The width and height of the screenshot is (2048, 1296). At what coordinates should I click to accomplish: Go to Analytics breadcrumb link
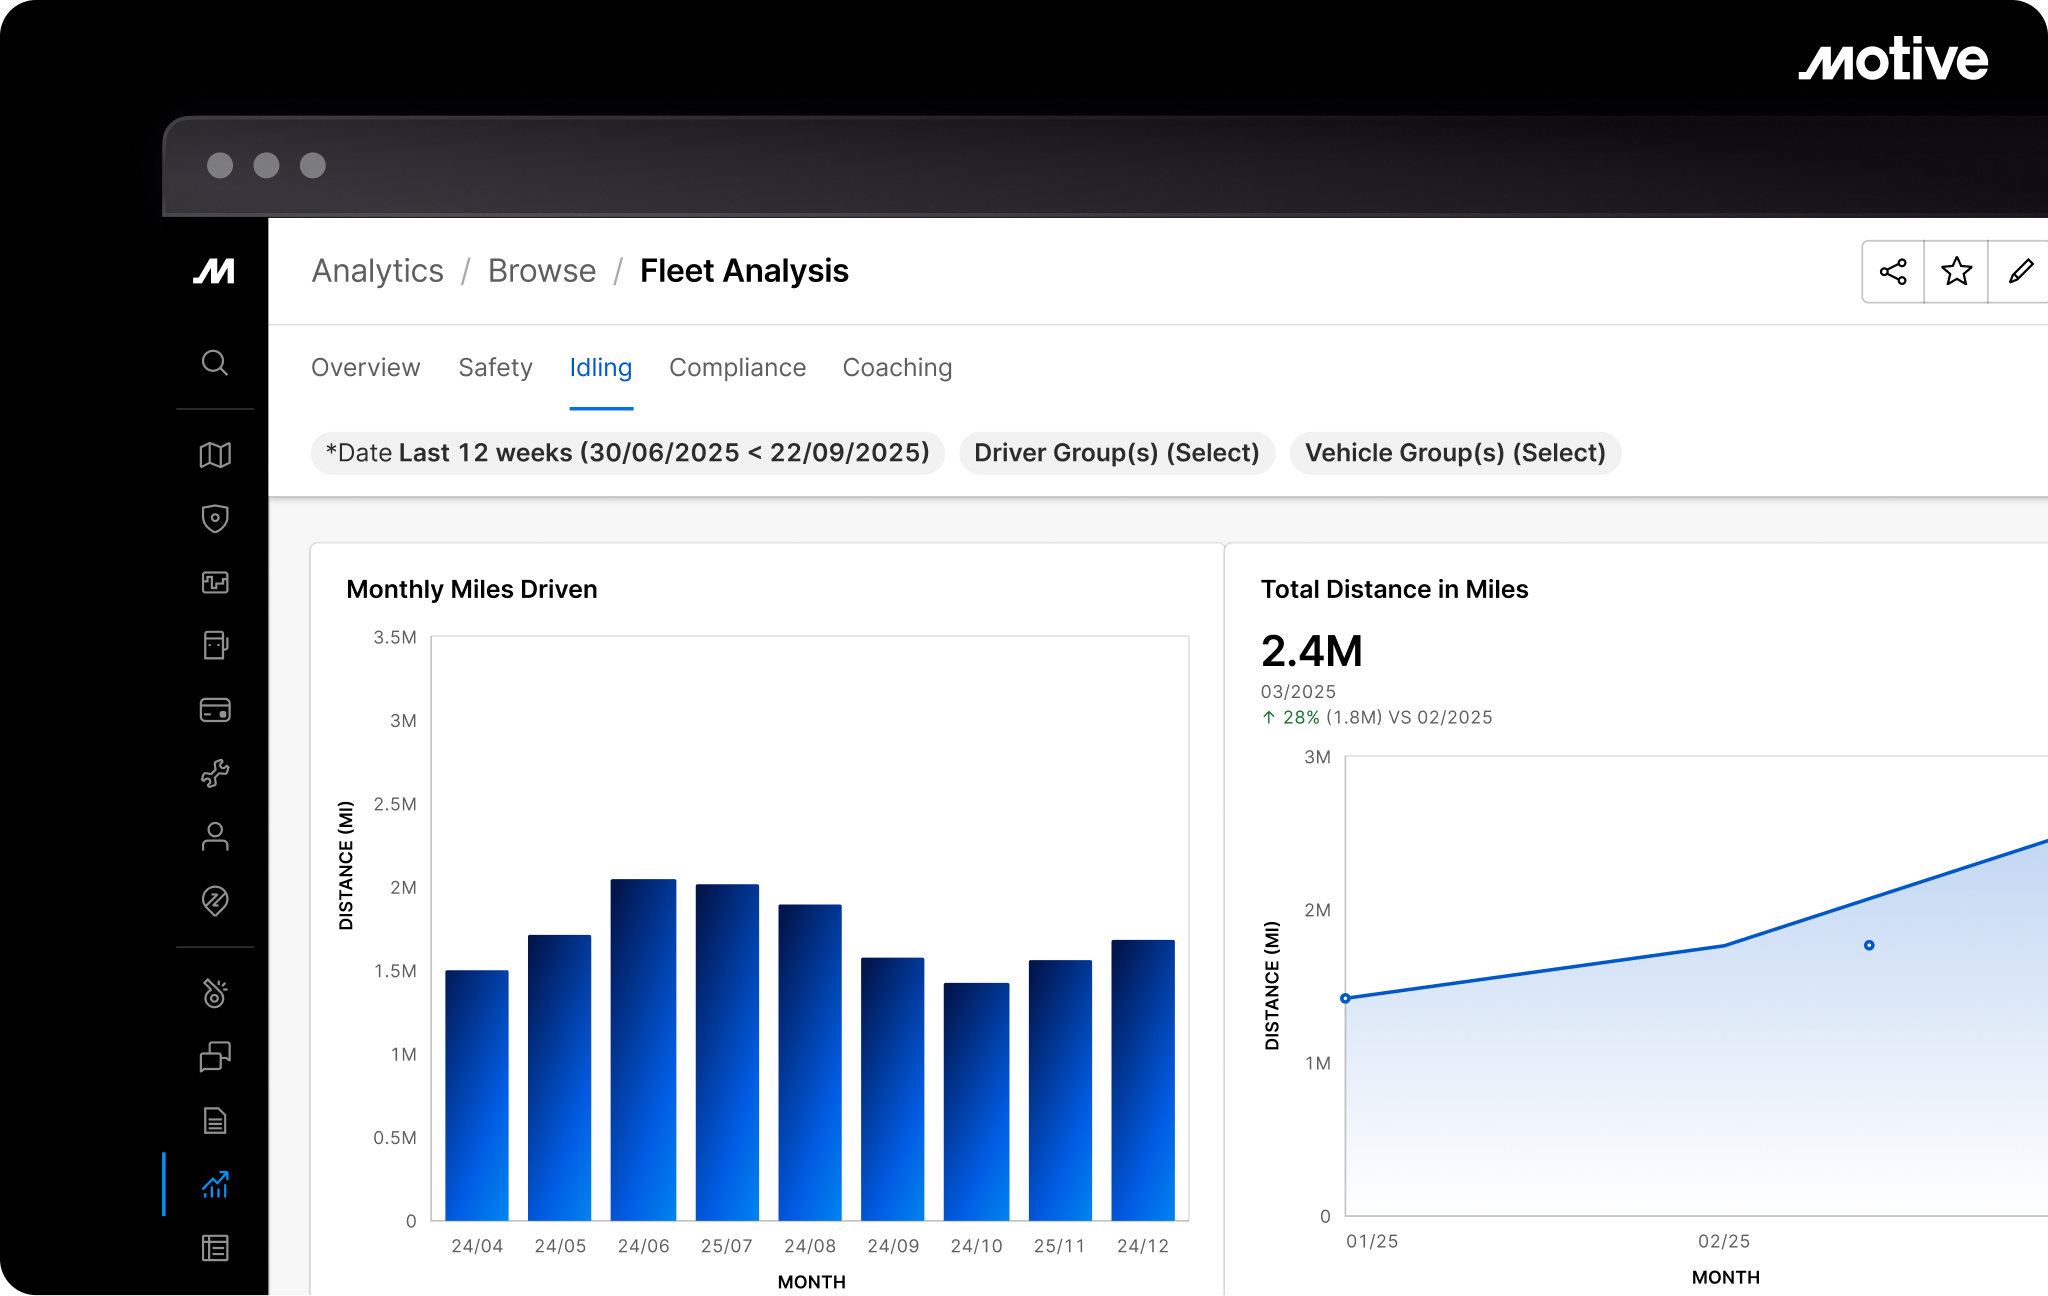tap(377, 271)
